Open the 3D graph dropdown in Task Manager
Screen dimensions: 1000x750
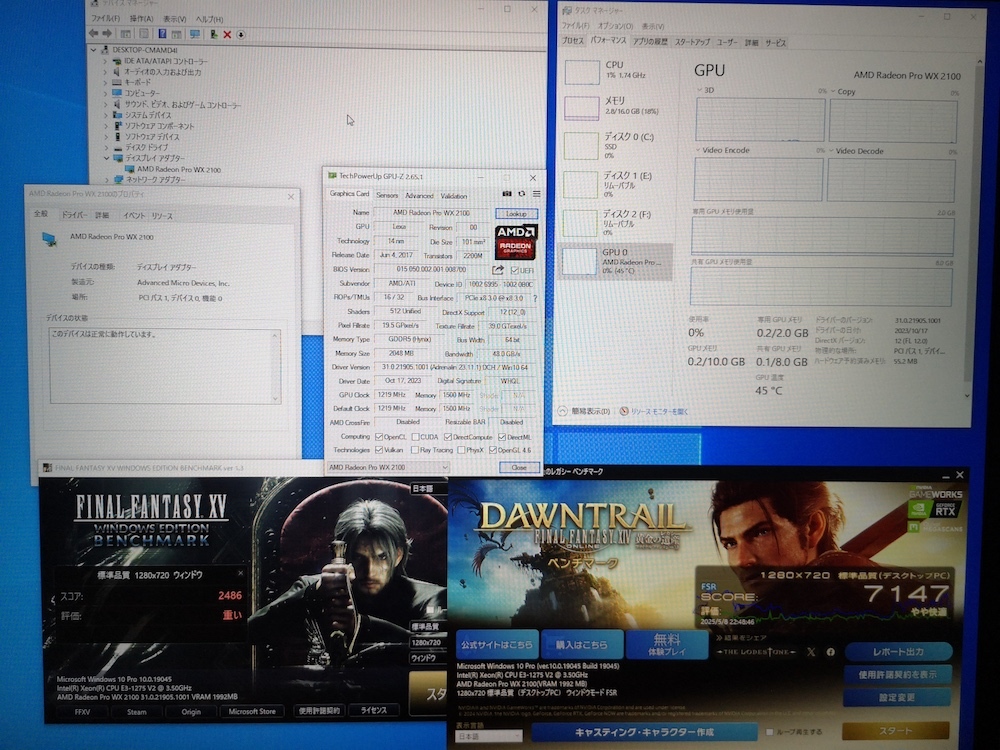click(700, 91)
